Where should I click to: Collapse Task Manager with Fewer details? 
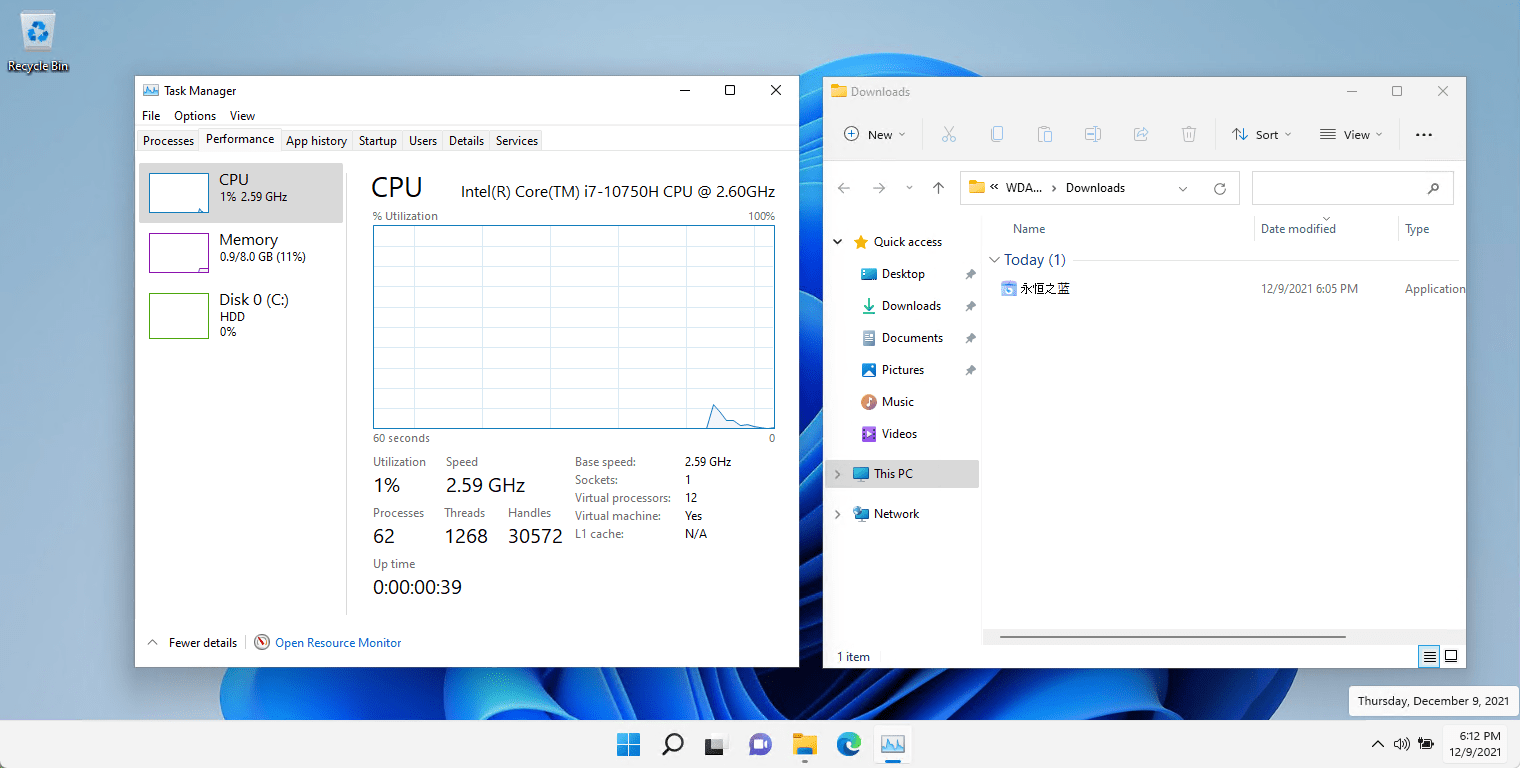[193, 643]
